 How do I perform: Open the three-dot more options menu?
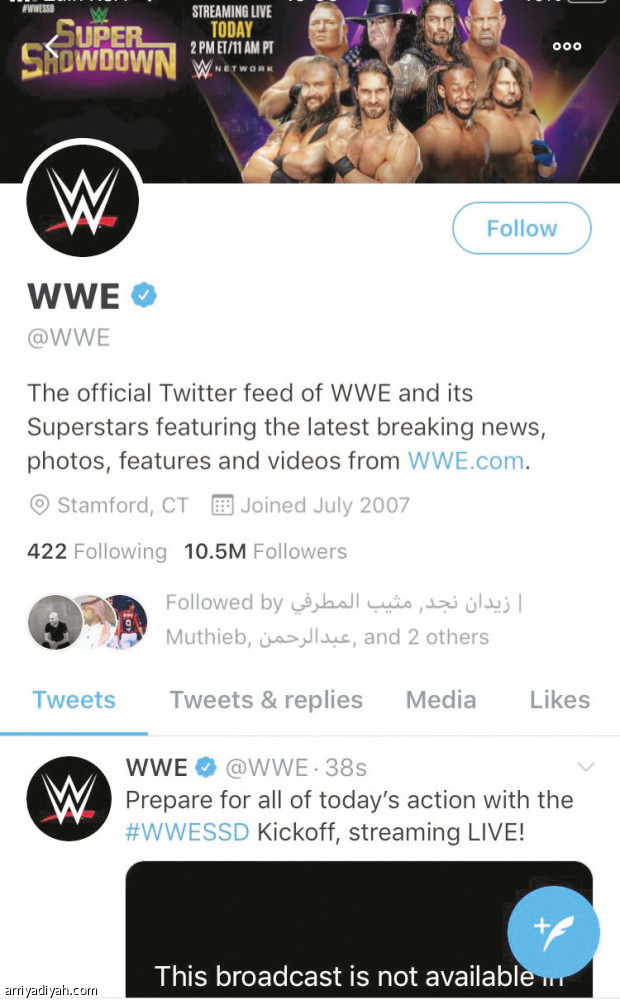pos(566,46)
